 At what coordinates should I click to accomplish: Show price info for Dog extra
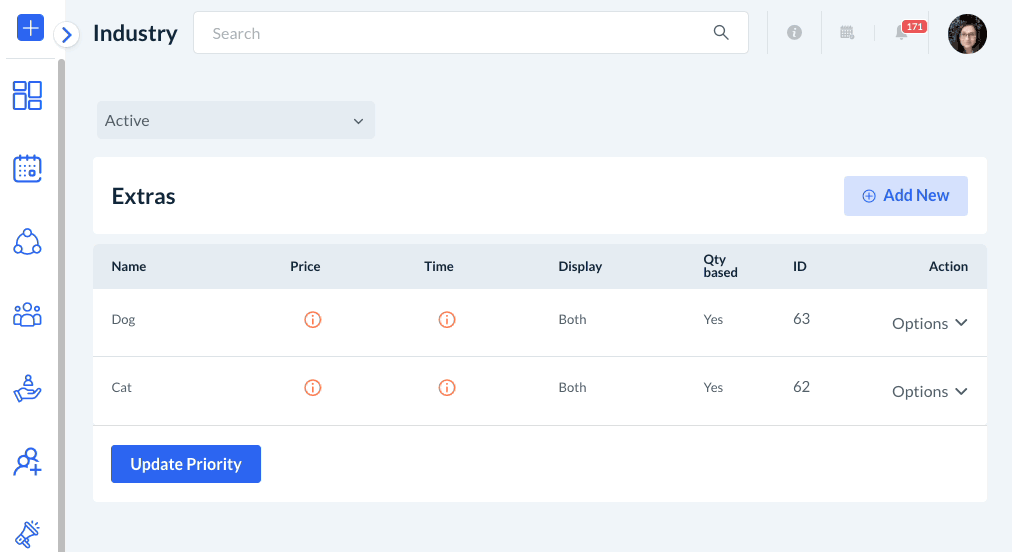click(312, 320)
